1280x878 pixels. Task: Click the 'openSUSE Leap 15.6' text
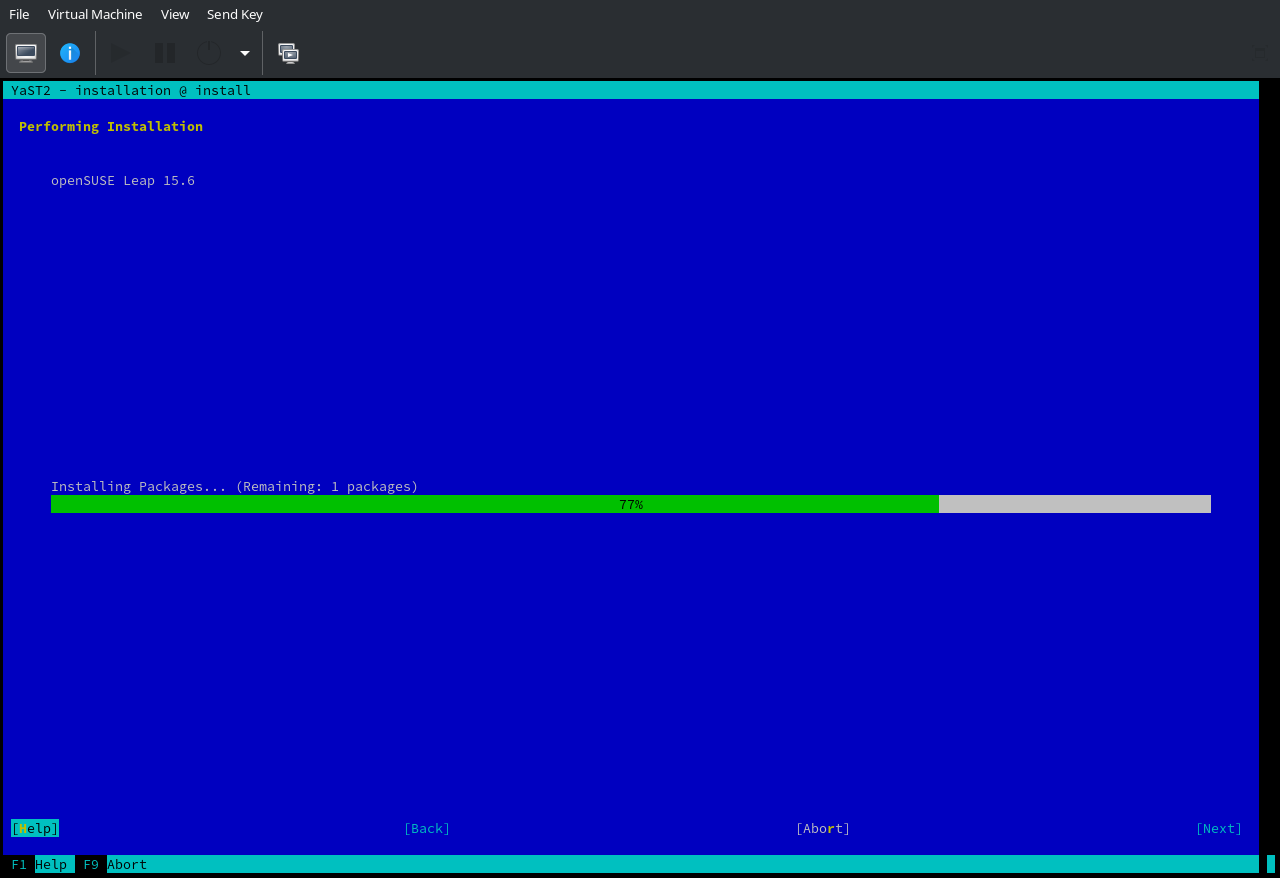tap(123, 181)
